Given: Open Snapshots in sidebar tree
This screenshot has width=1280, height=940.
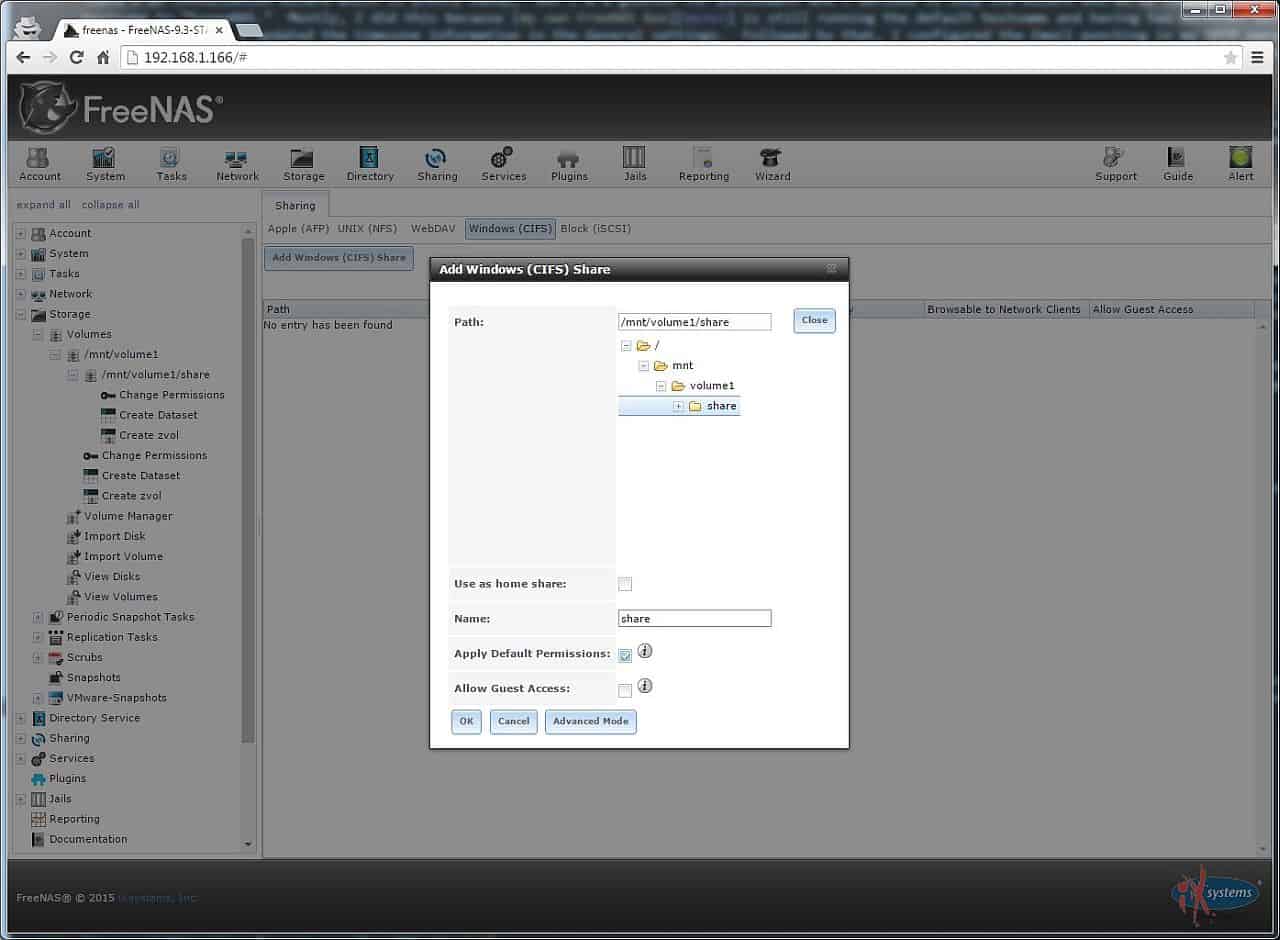Looking at the screenshot, I should click(93, 677).
